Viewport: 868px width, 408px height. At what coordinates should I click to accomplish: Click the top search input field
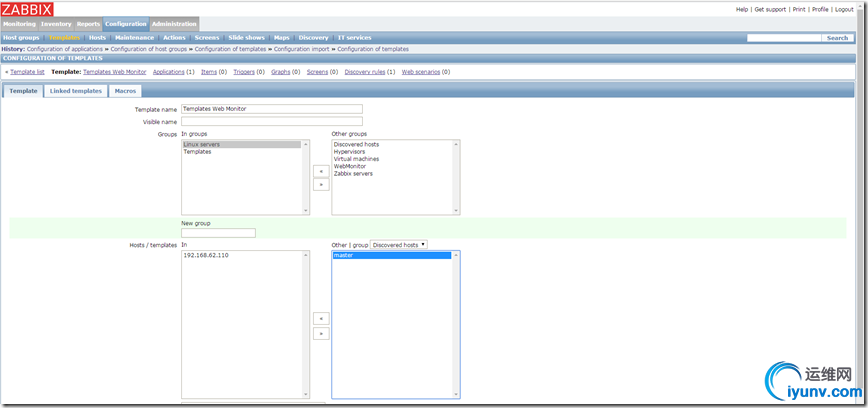pos(783,38)
